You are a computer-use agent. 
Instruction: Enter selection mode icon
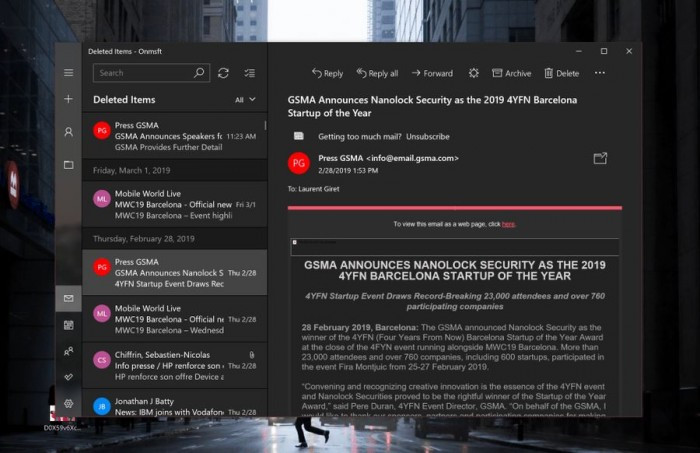250,73
